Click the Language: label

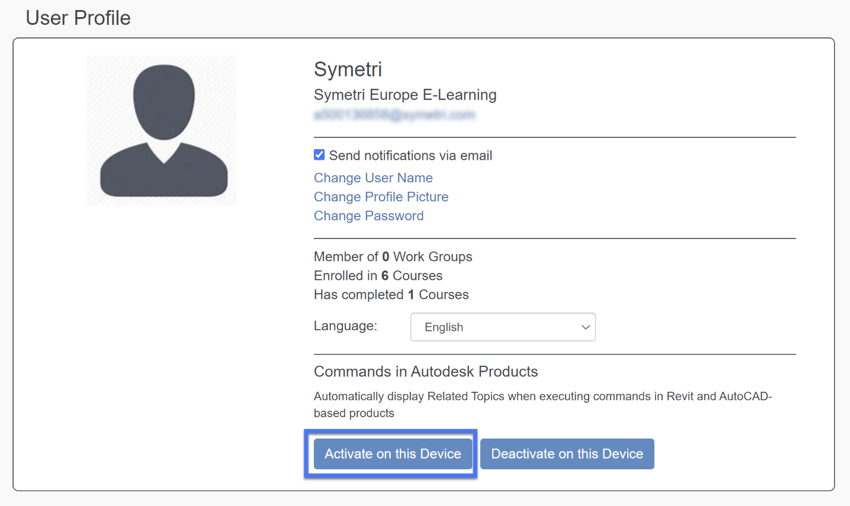[345, 326]
